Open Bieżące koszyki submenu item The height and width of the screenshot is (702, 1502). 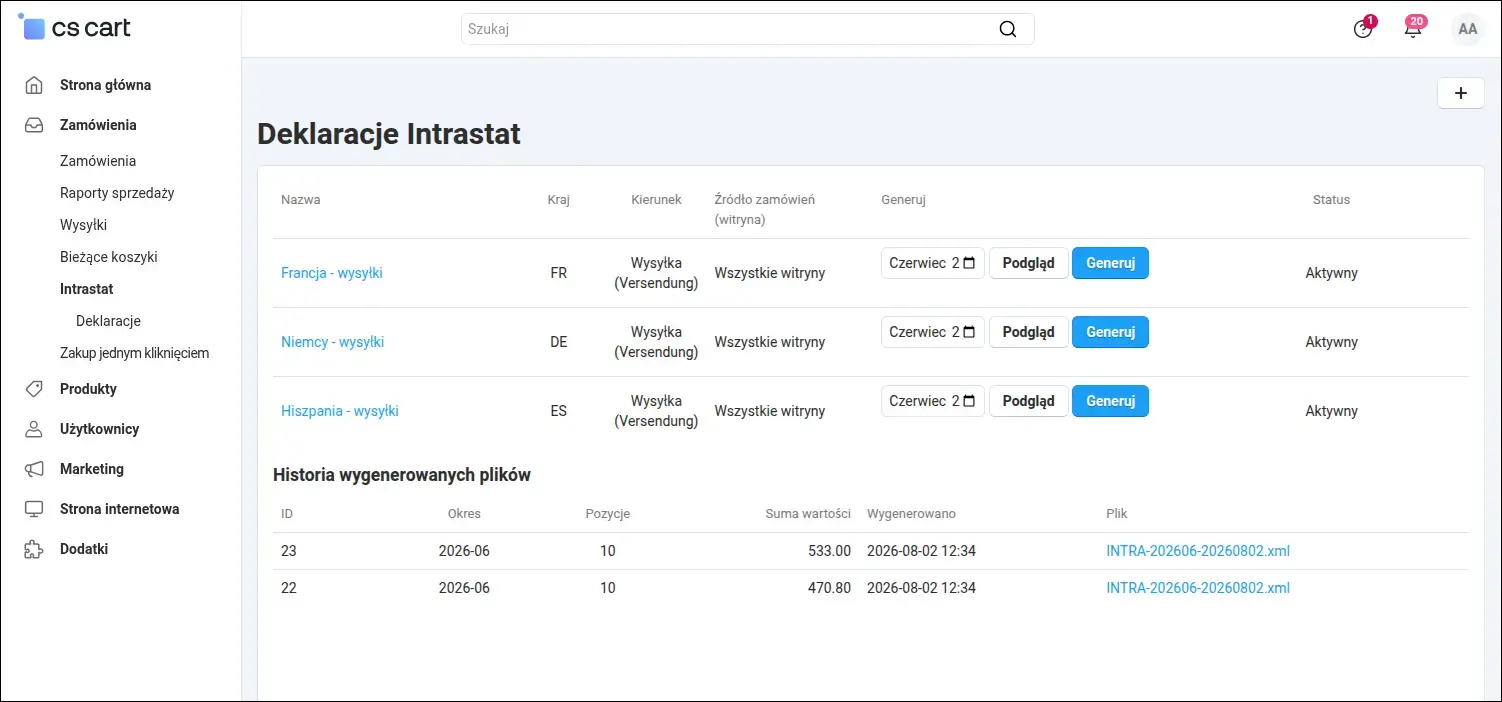109,257
